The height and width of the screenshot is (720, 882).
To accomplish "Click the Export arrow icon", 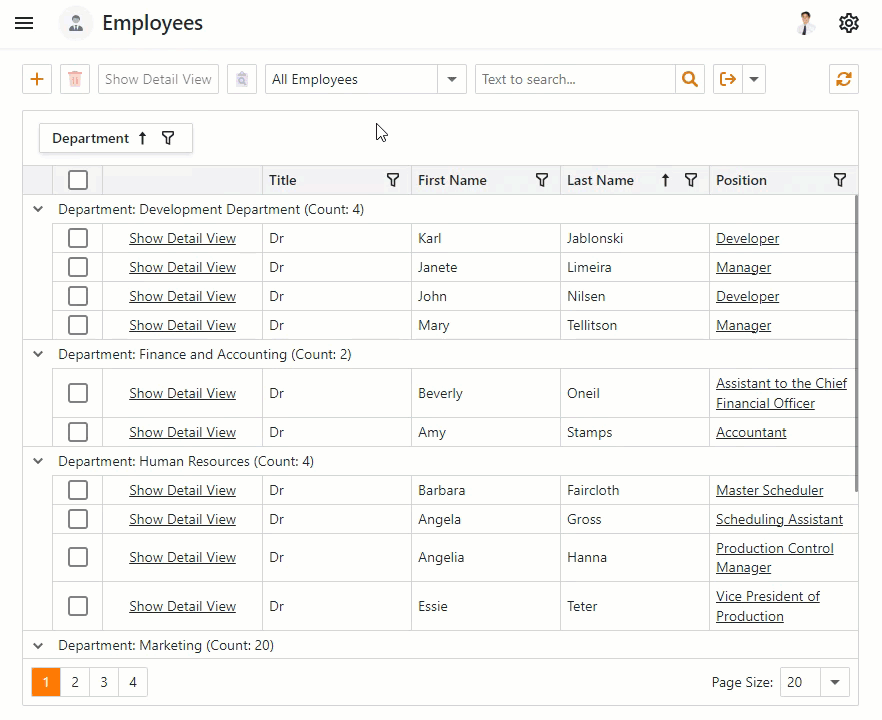I will (728, 79).
